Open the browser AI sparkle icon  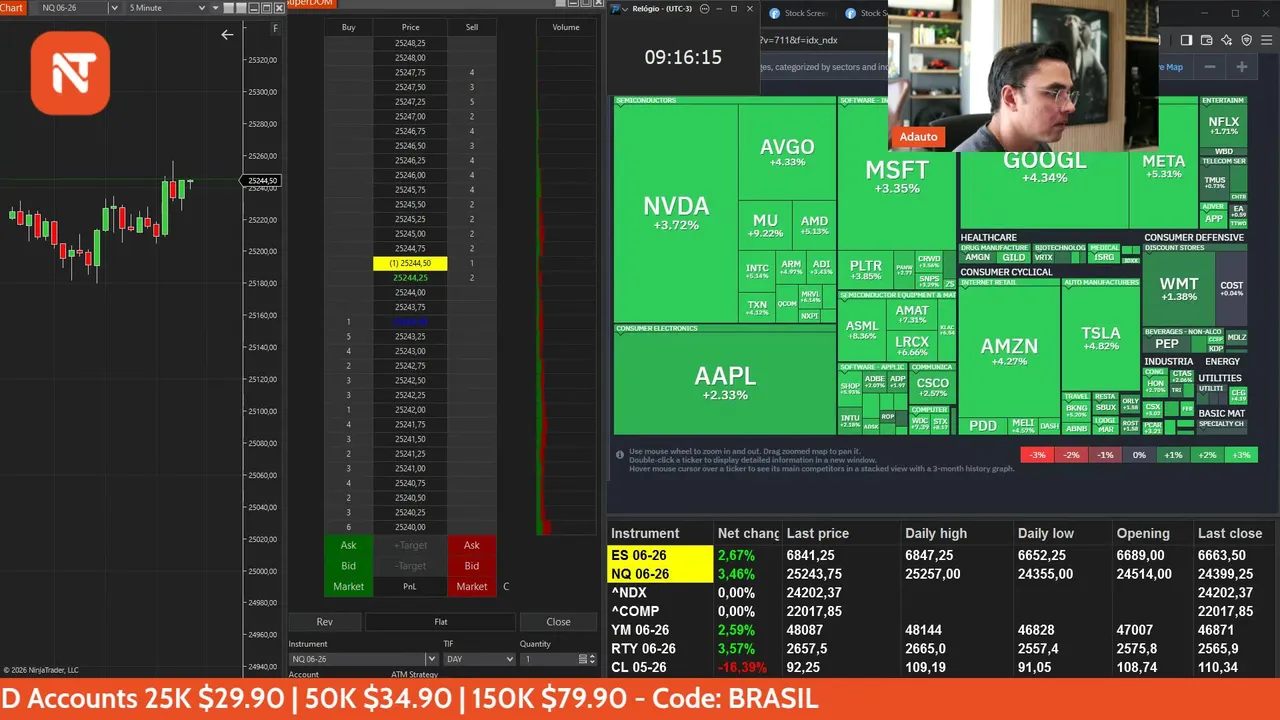point(1226,40)
